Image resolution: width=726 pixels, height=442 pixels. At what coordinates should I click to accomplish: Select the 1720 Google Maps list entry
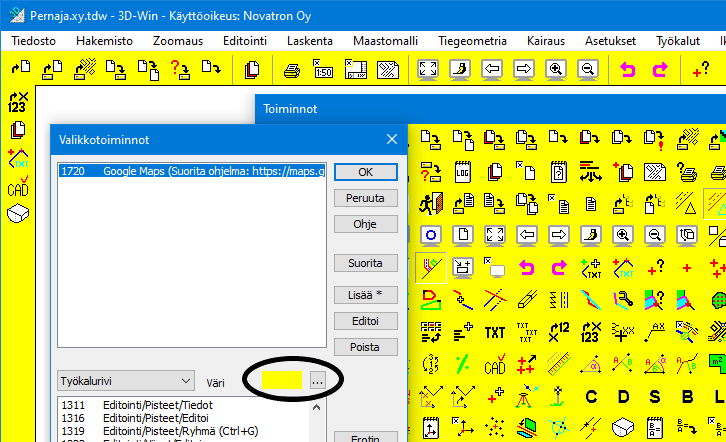[x=190, y=172]
